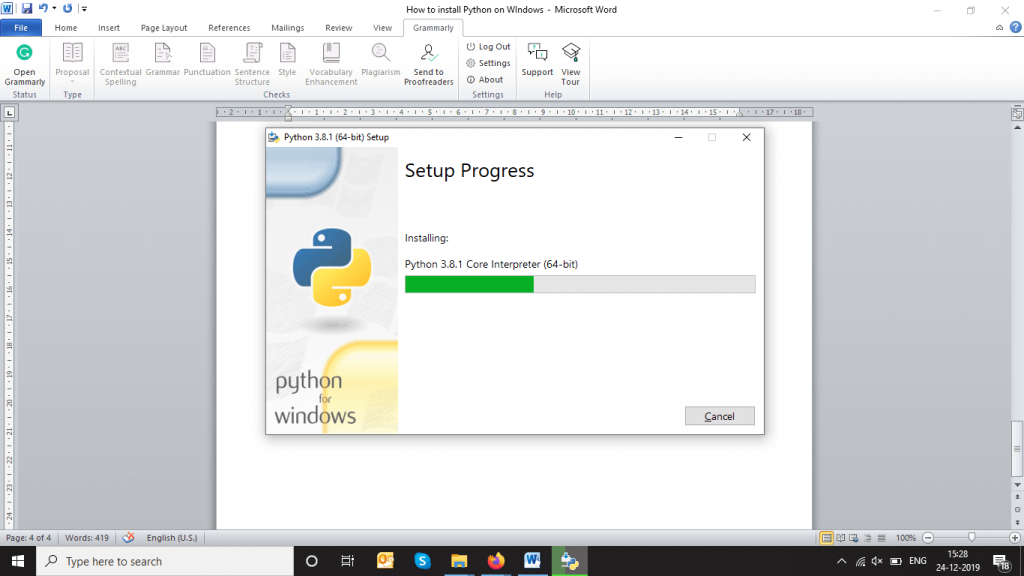
Task: Customize Quick Access Toolbar dropdown
Action: coord(84,9)
